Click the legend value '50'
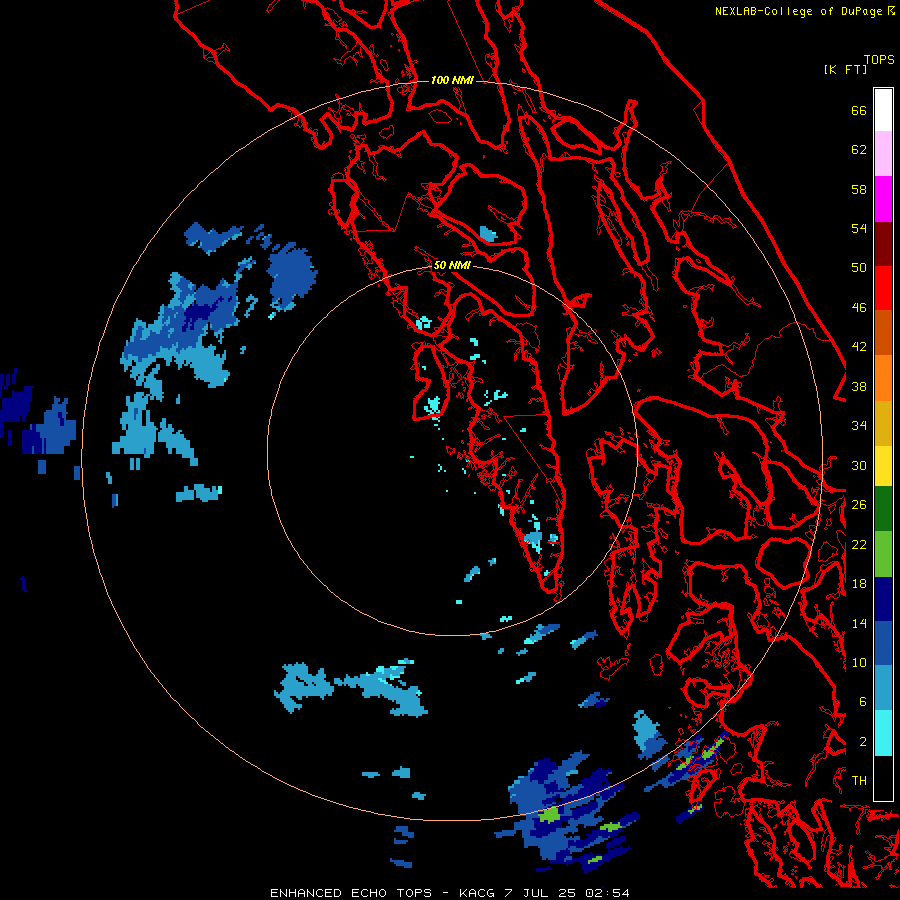Screen dimensions: 900x900 (859, 268)
